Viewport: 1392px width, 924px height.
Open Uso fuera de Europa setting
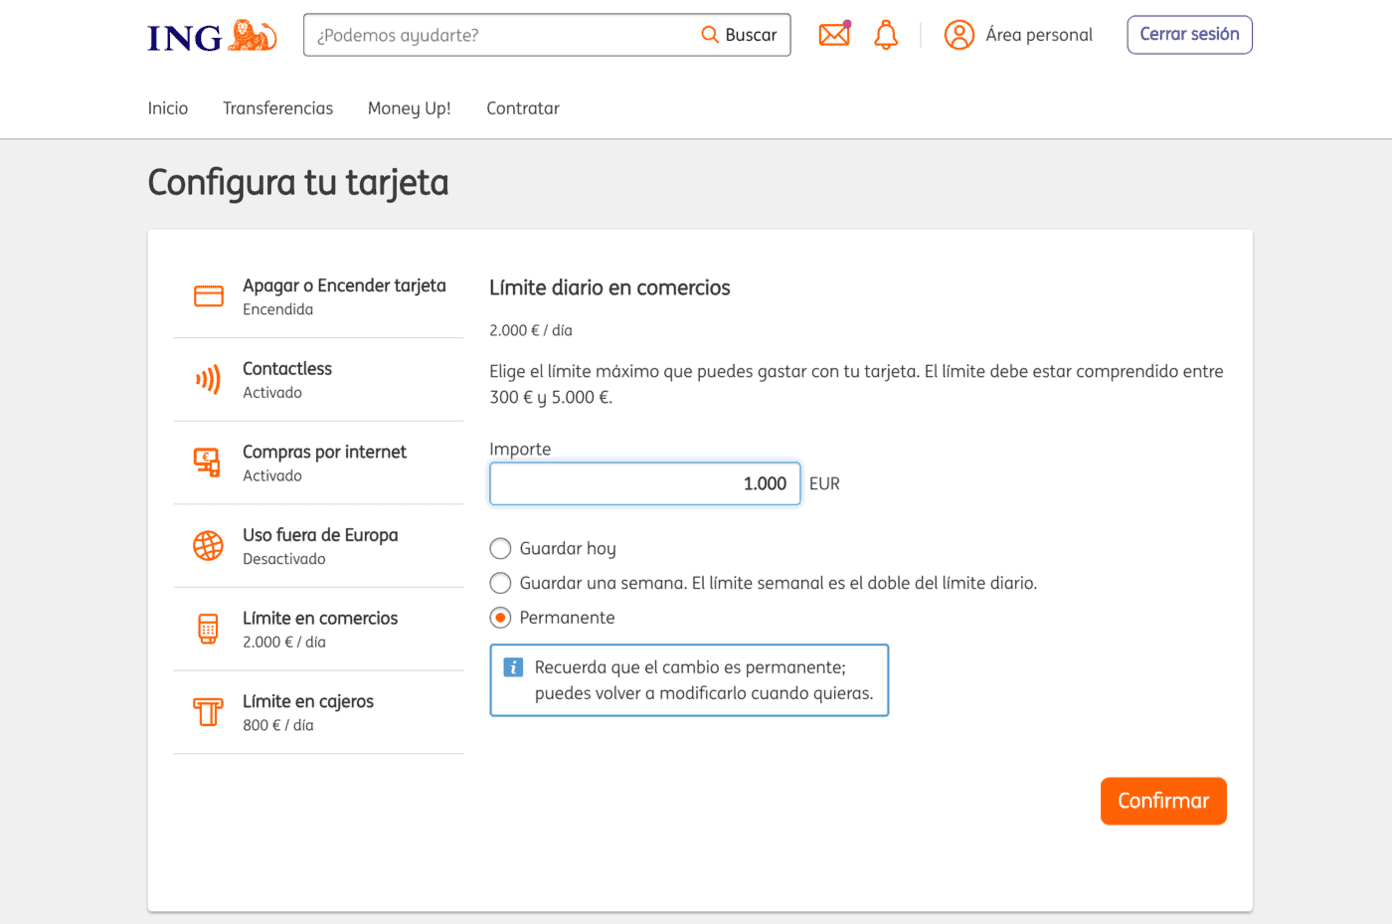coord(319,546)
